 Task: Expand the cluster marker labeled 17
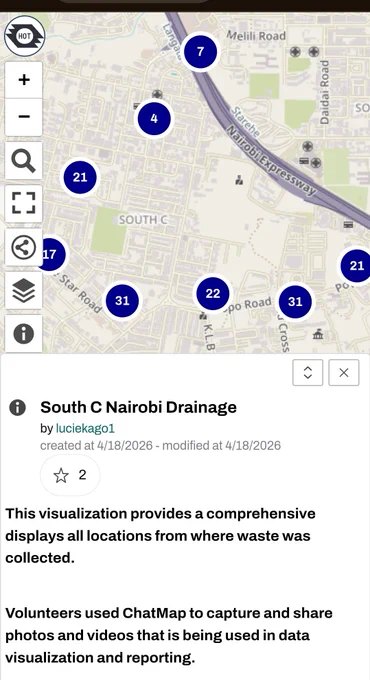(x=51, y=255)
